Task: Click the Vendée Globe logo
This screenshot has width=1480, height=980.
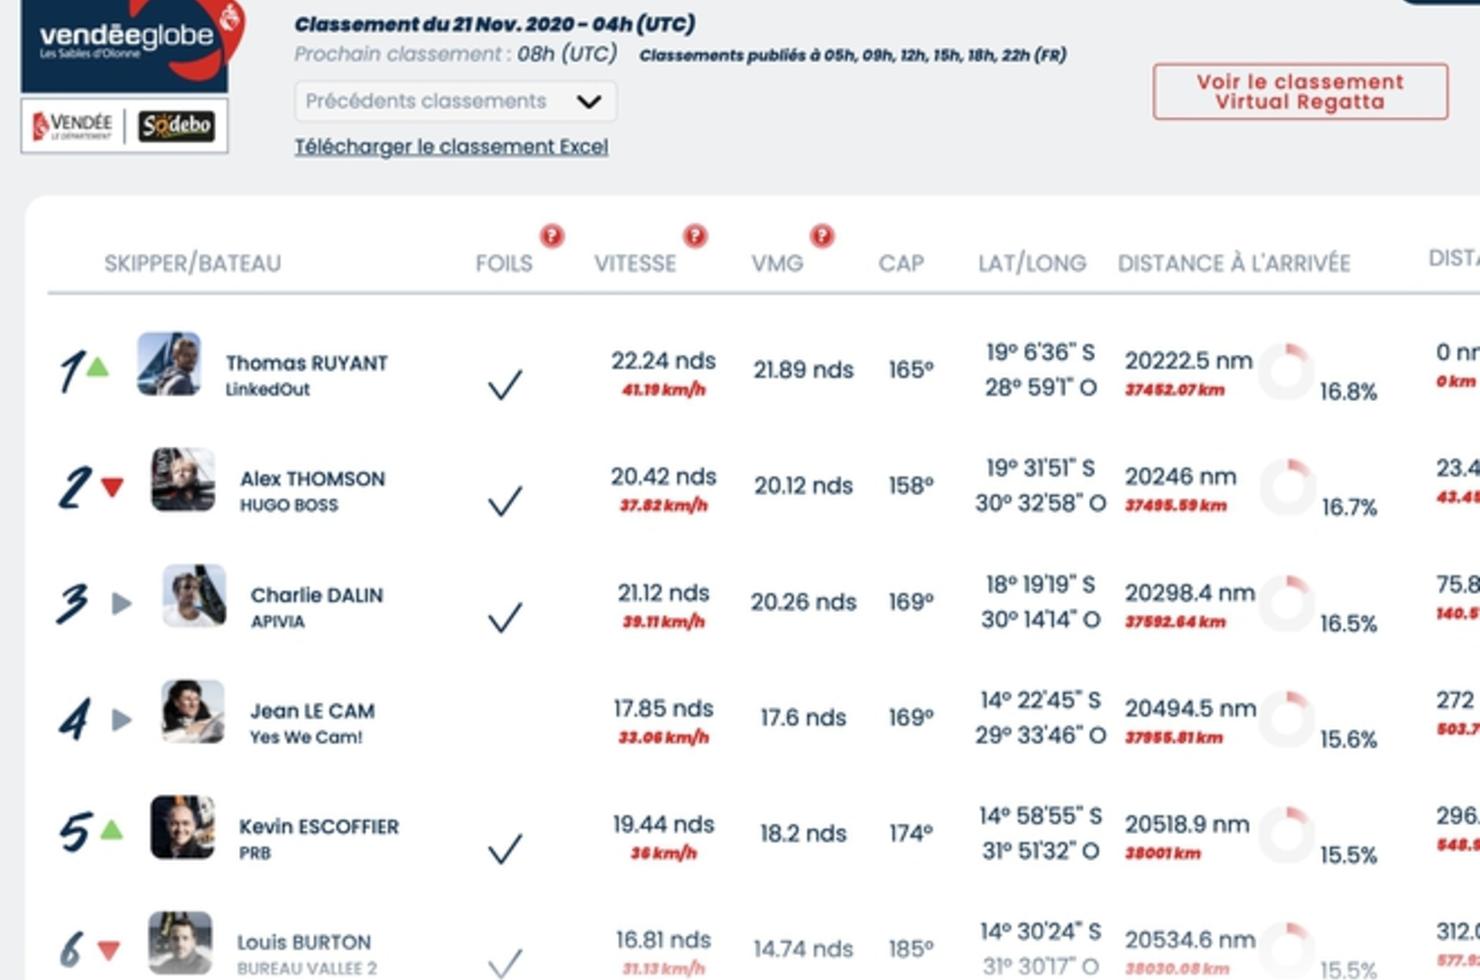Action: click(x=128, y=44)
